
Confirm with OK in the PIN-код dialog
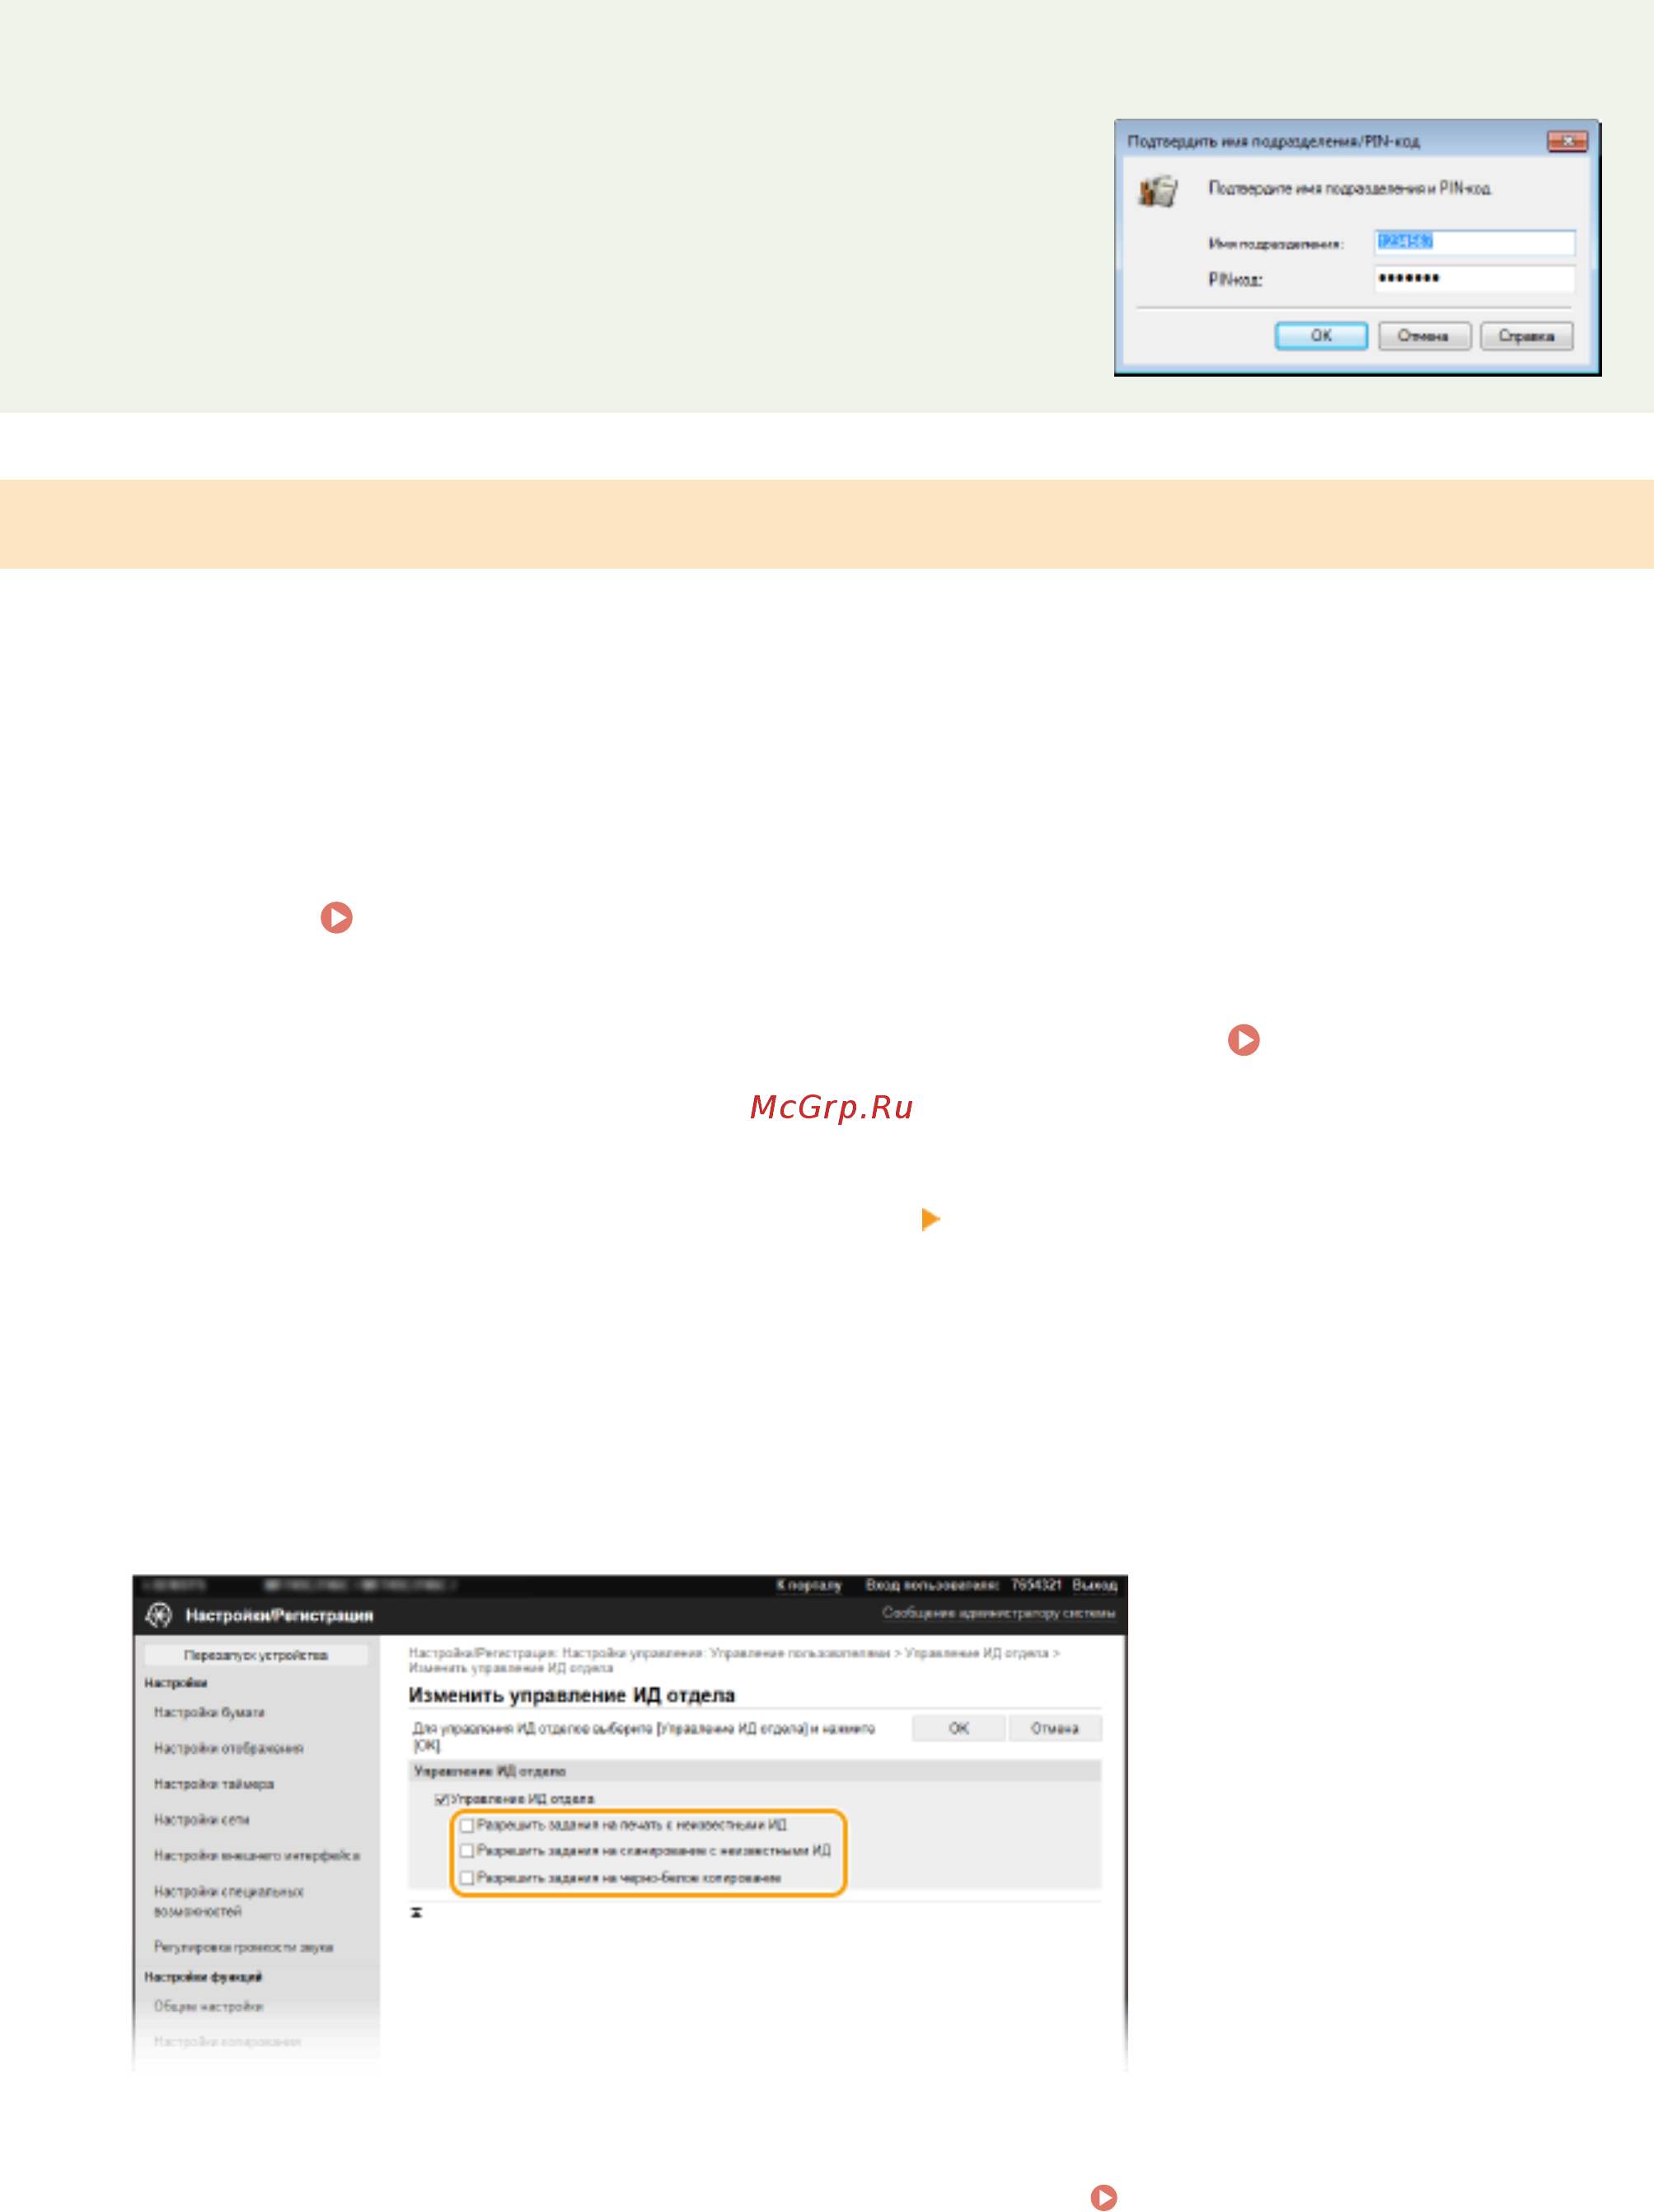pyautogui.click(x=1321, y=336)
